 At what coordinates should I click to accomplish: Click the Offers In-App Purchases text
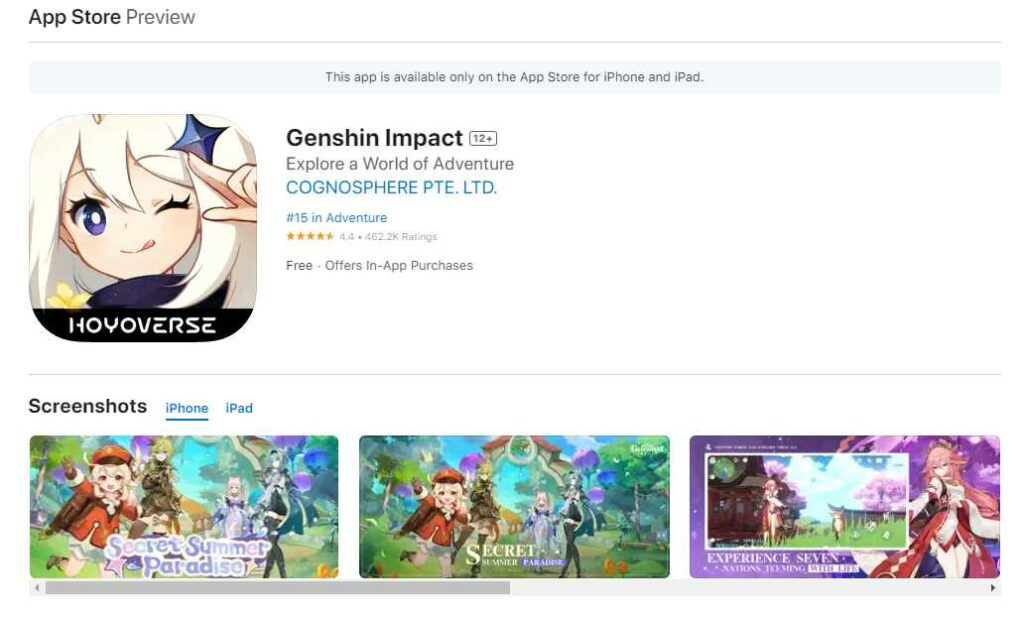[399, 265]
